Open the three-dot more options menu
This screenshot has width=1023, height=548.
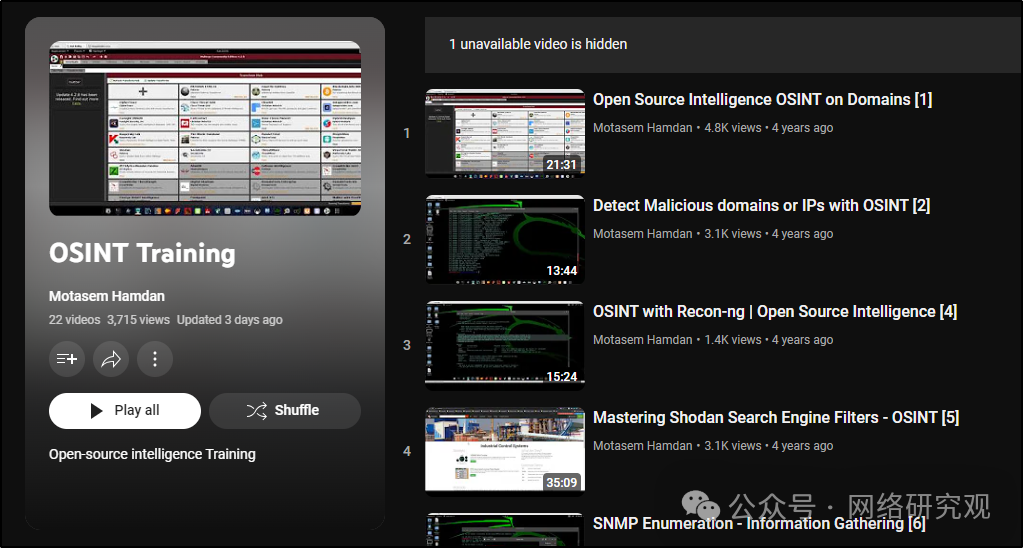point(155,359)
